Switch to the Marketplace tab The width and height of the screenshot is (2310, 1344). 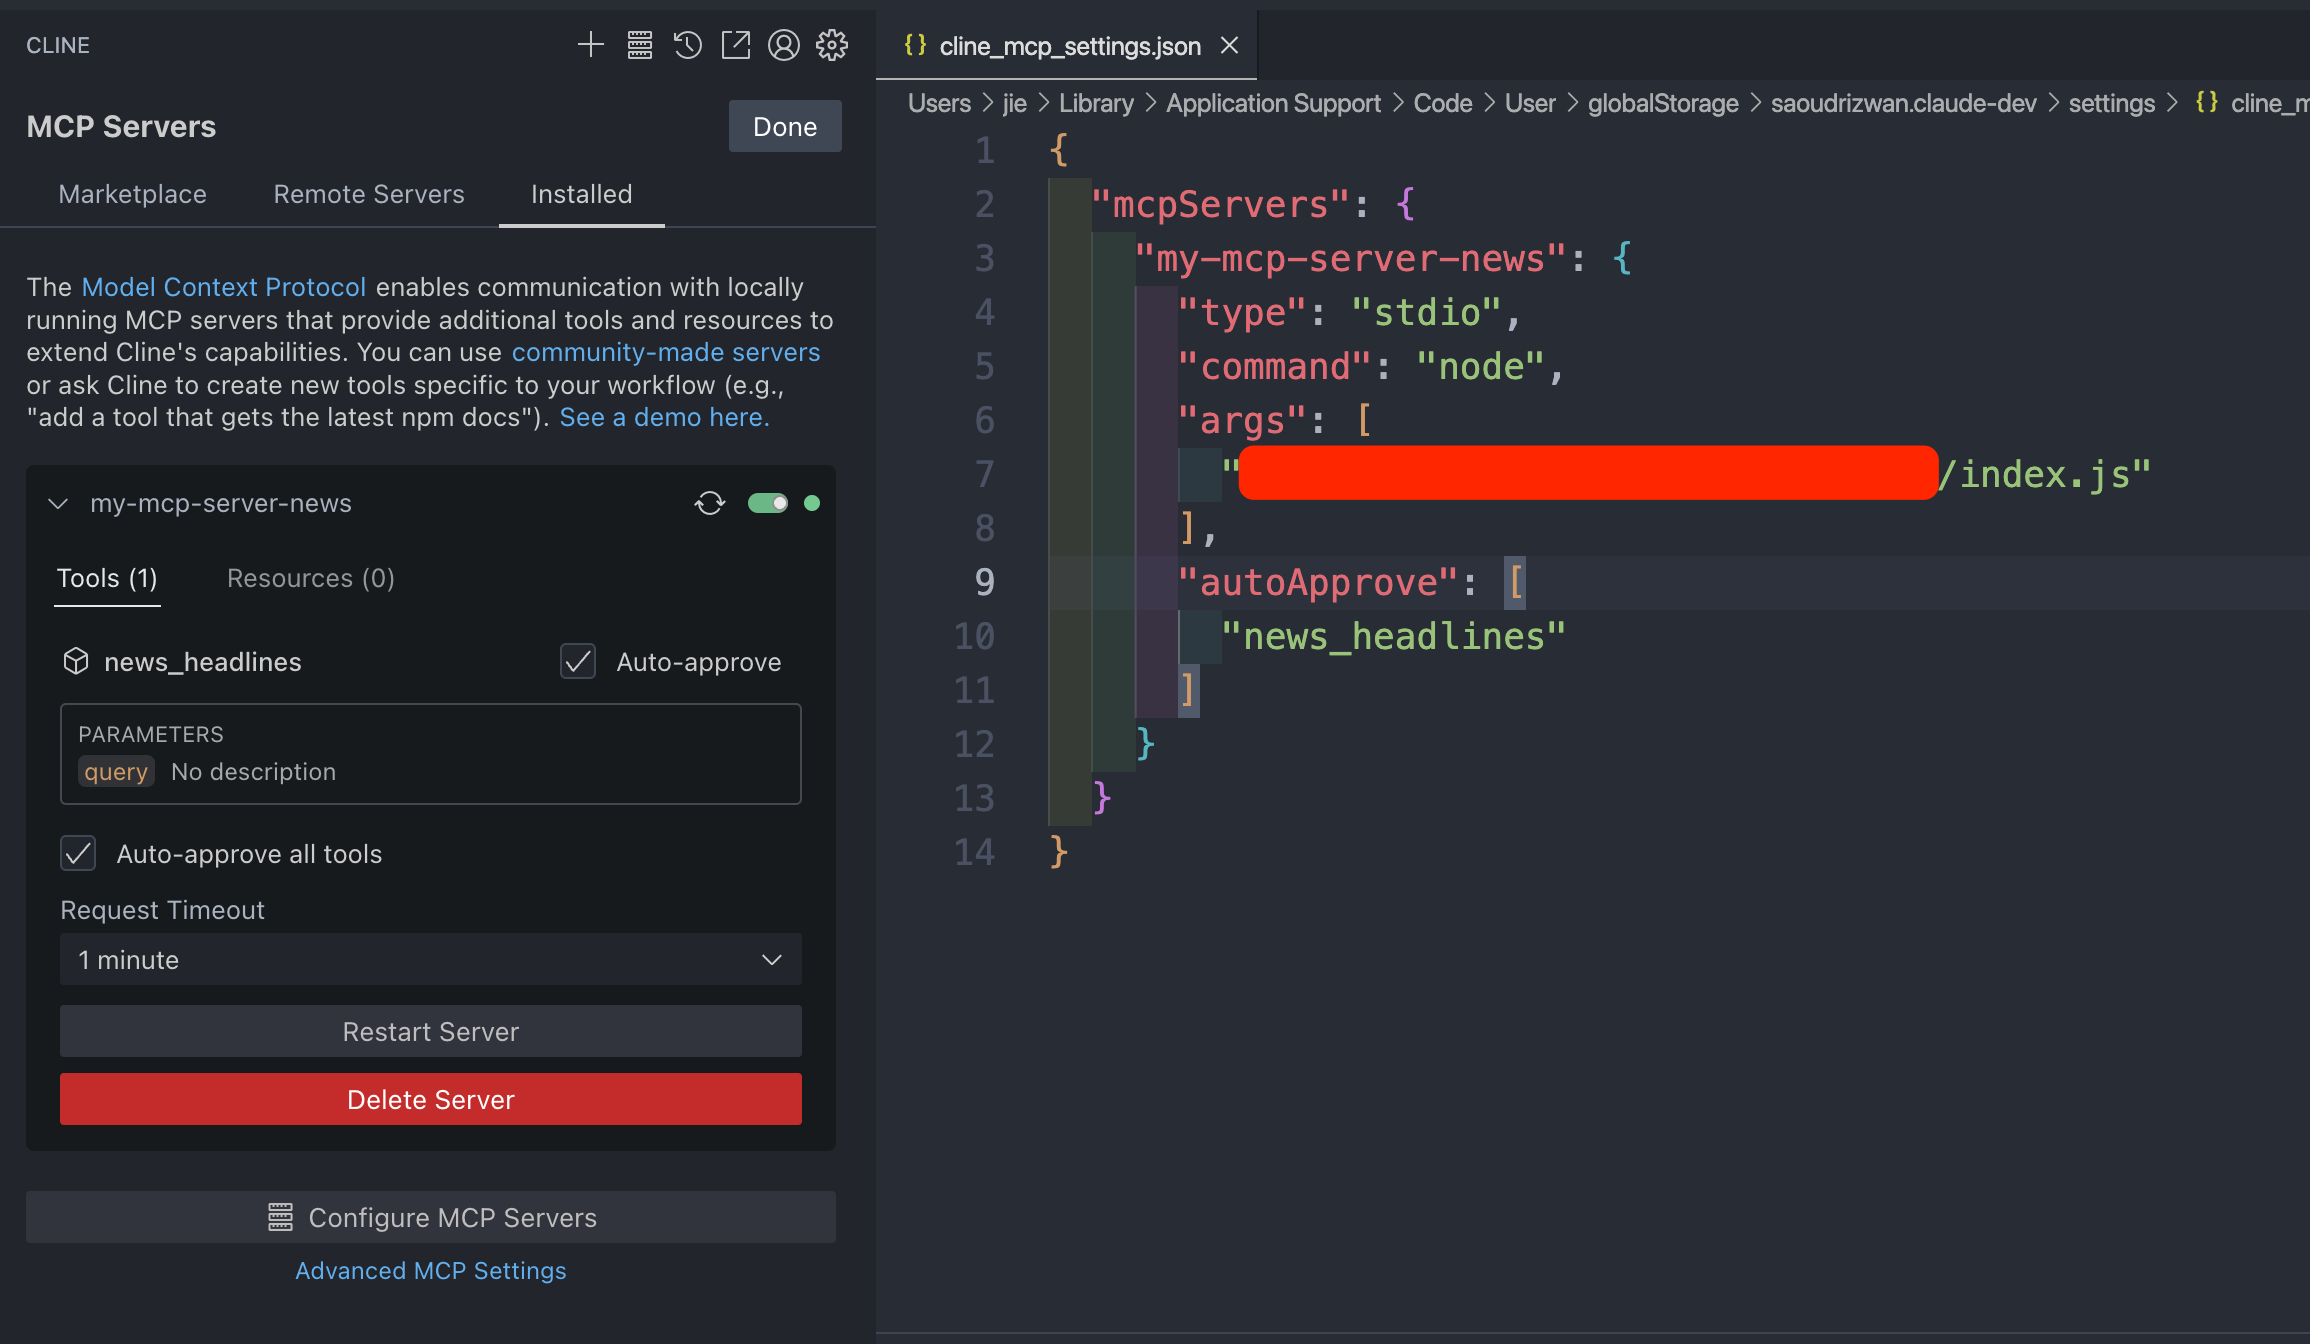click(133, 194)
